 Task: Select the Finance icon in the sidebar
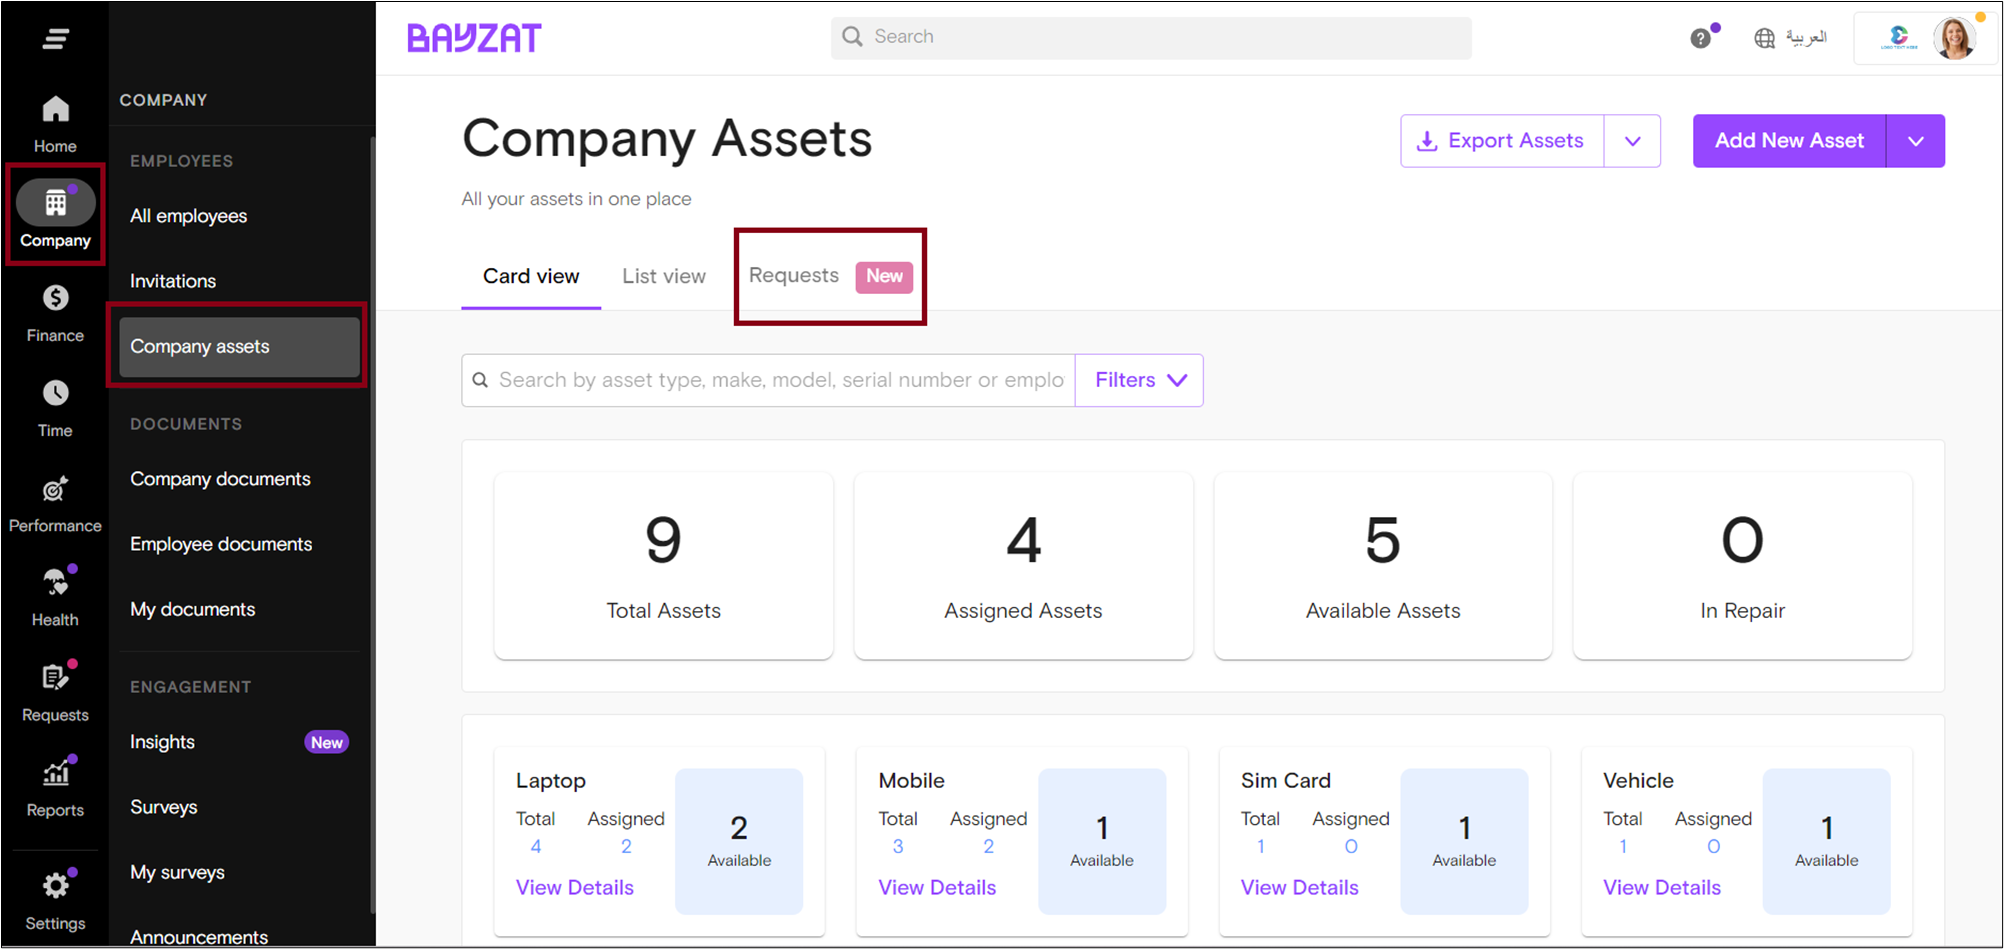[55, 312]
